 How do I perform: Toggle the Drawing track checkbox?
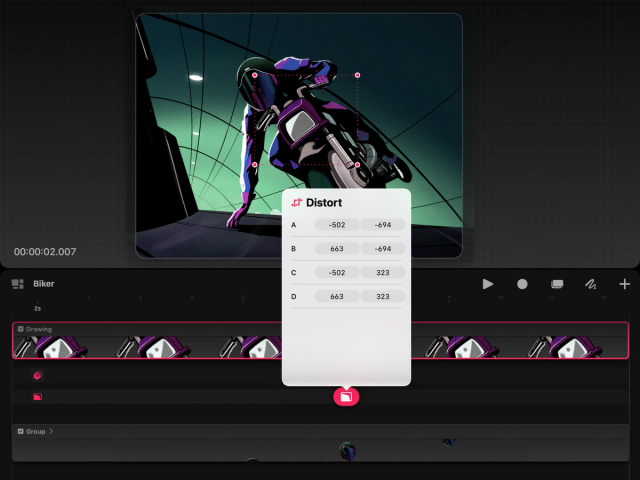[20, 329]
